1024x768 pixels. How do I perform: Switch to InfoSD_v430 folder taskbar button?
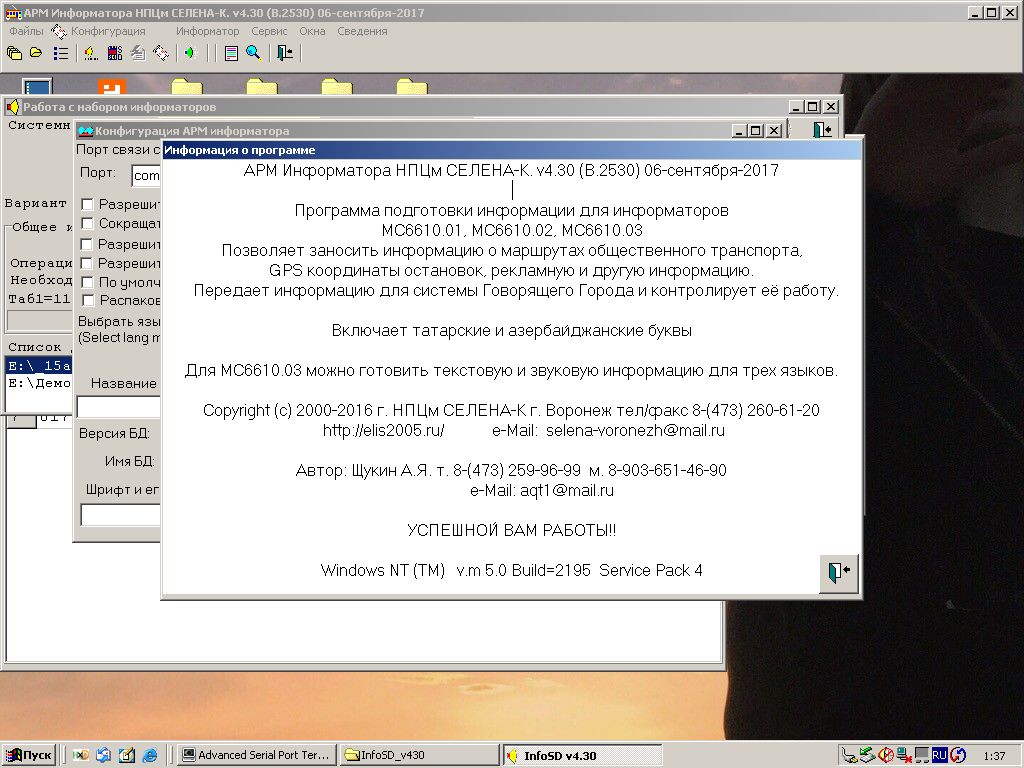[x=420, y=755]
